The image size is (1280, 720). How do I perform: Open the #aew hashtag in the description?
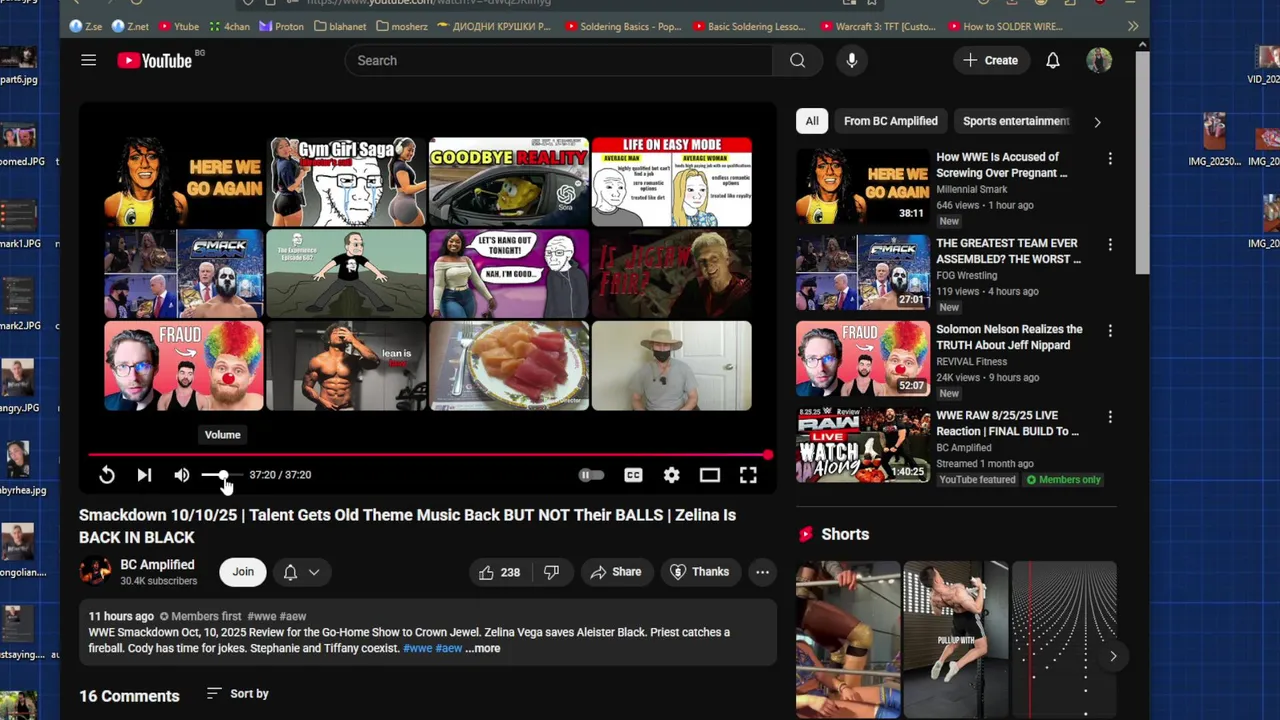pos(449,649)
